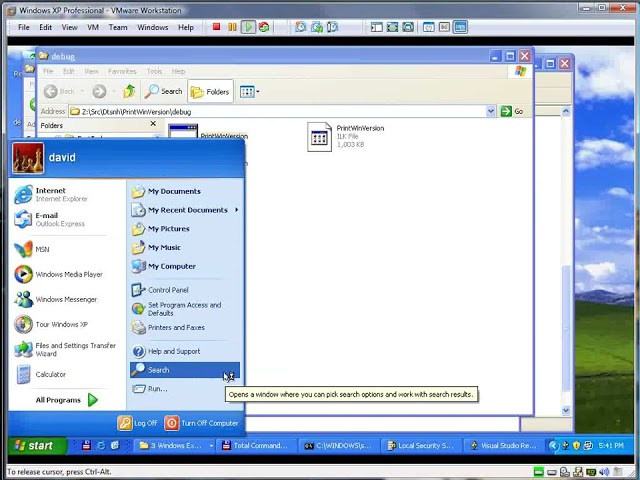Viewport: 640px width, 480px height.
Task: Click Internet Explorer quick launch icon
Action: (101, 445)
